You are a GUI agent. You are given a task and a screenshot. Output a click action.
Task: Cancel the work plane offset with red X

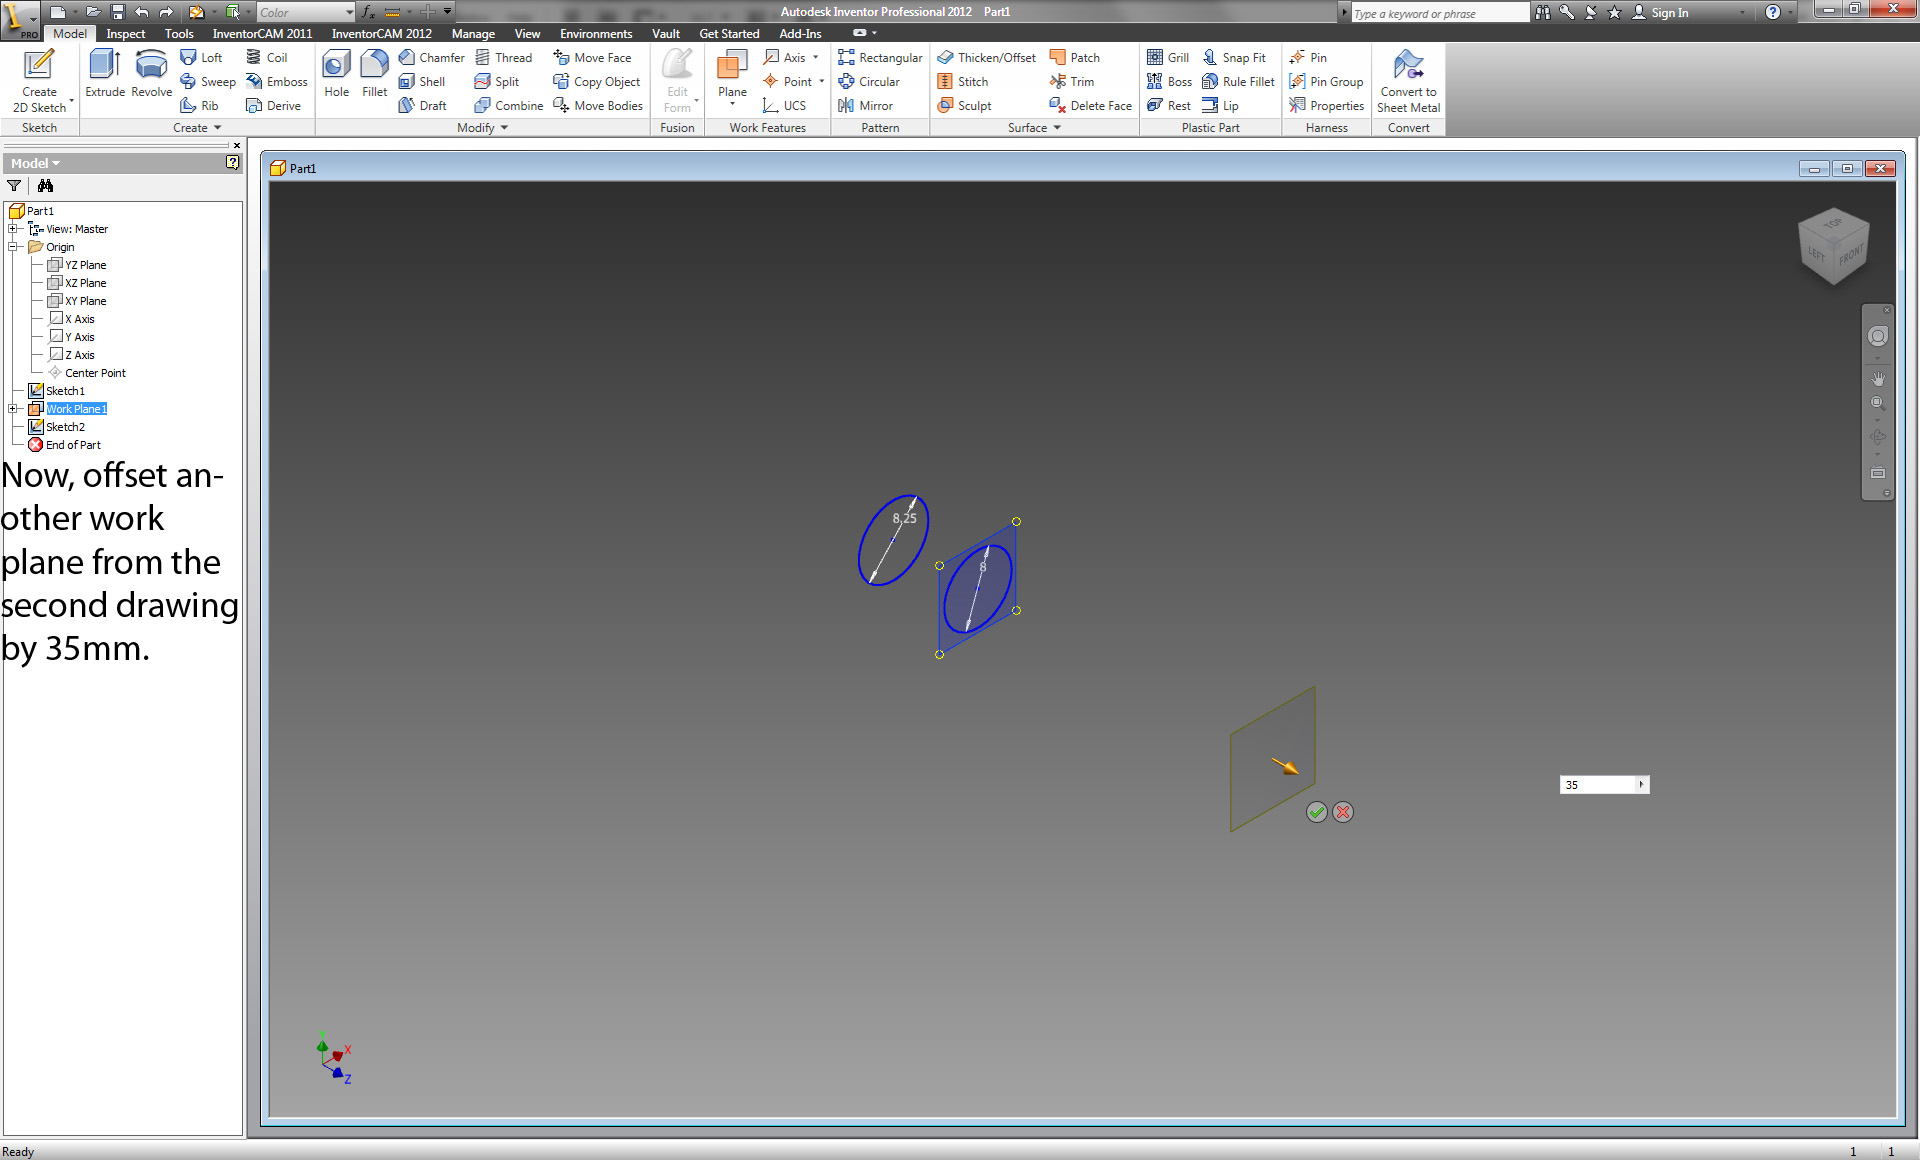point(1343,812)
